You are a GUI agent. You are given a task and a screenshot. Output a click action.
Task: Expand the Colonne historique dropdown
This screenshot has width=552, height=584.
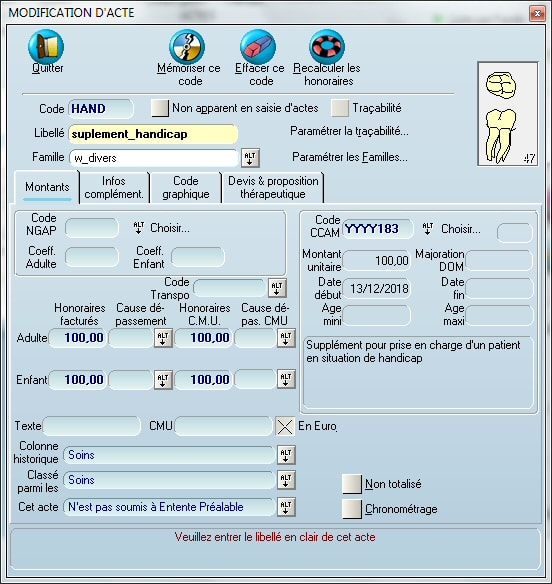286,455
